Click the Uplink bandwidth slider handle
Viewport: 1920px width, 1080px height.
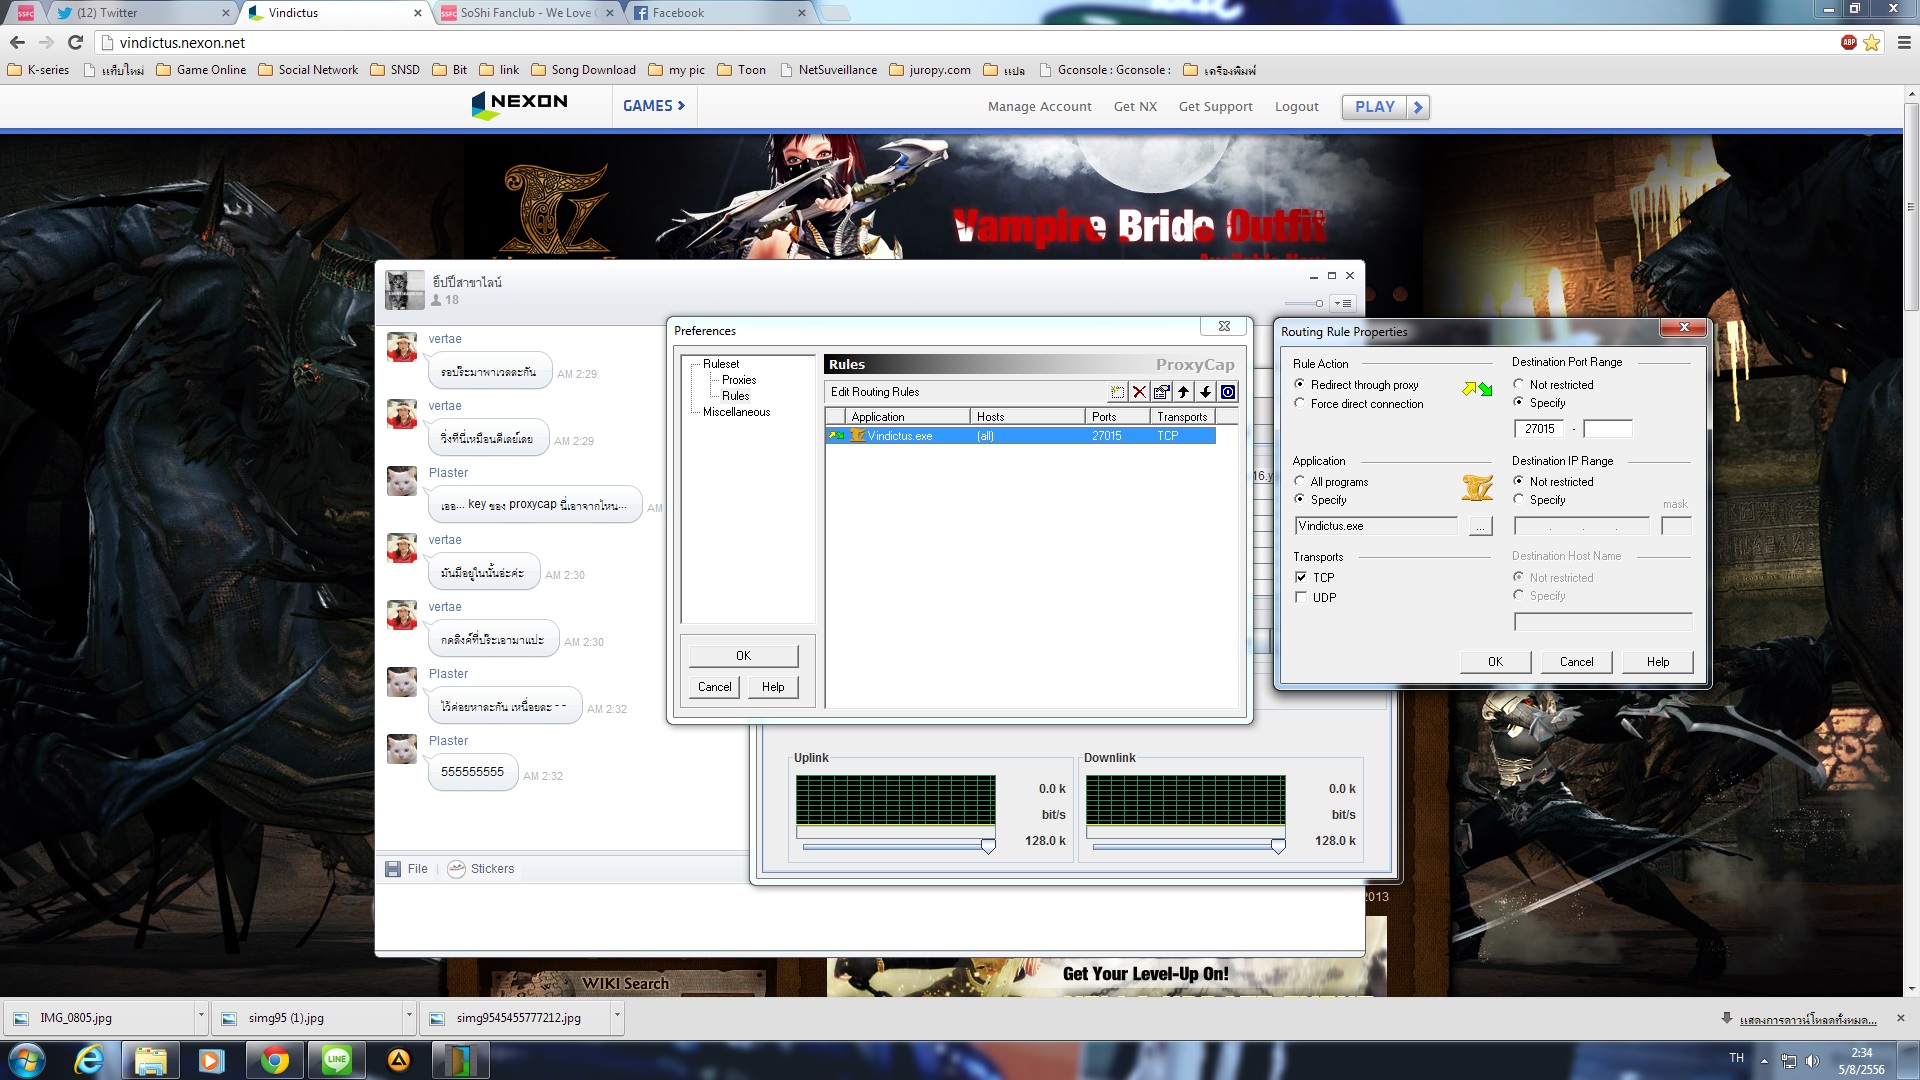pyautogui.click(x=988, y=846)
